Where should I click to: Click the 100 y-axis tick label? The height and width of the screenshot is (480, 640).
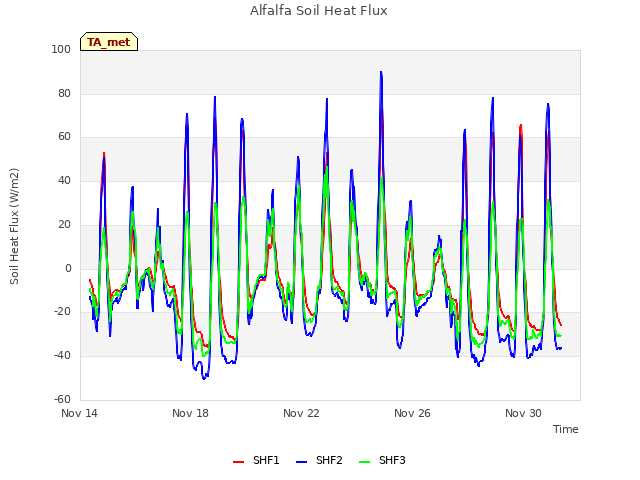pyautogui.click(x=61, y=49)
